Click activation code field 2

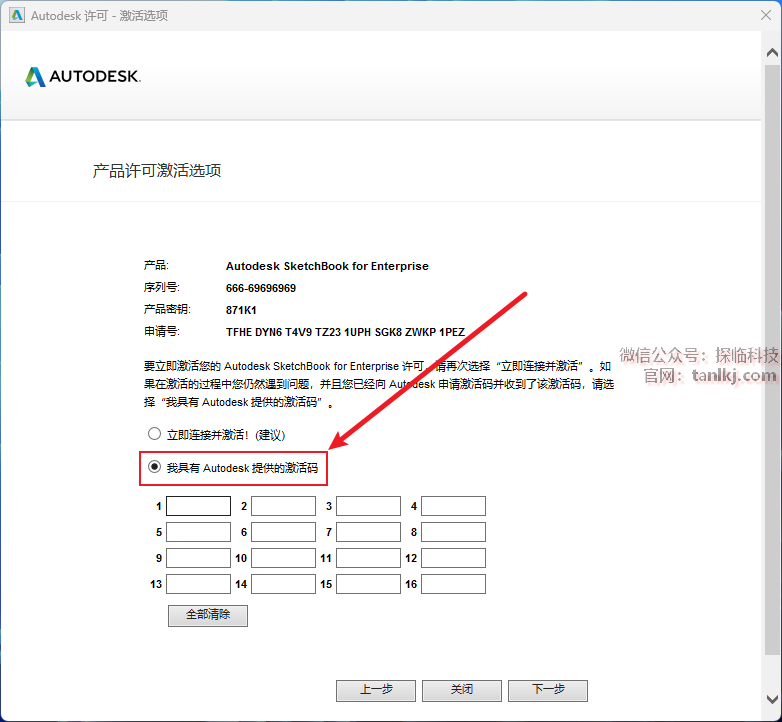click(x=283, y=506)
